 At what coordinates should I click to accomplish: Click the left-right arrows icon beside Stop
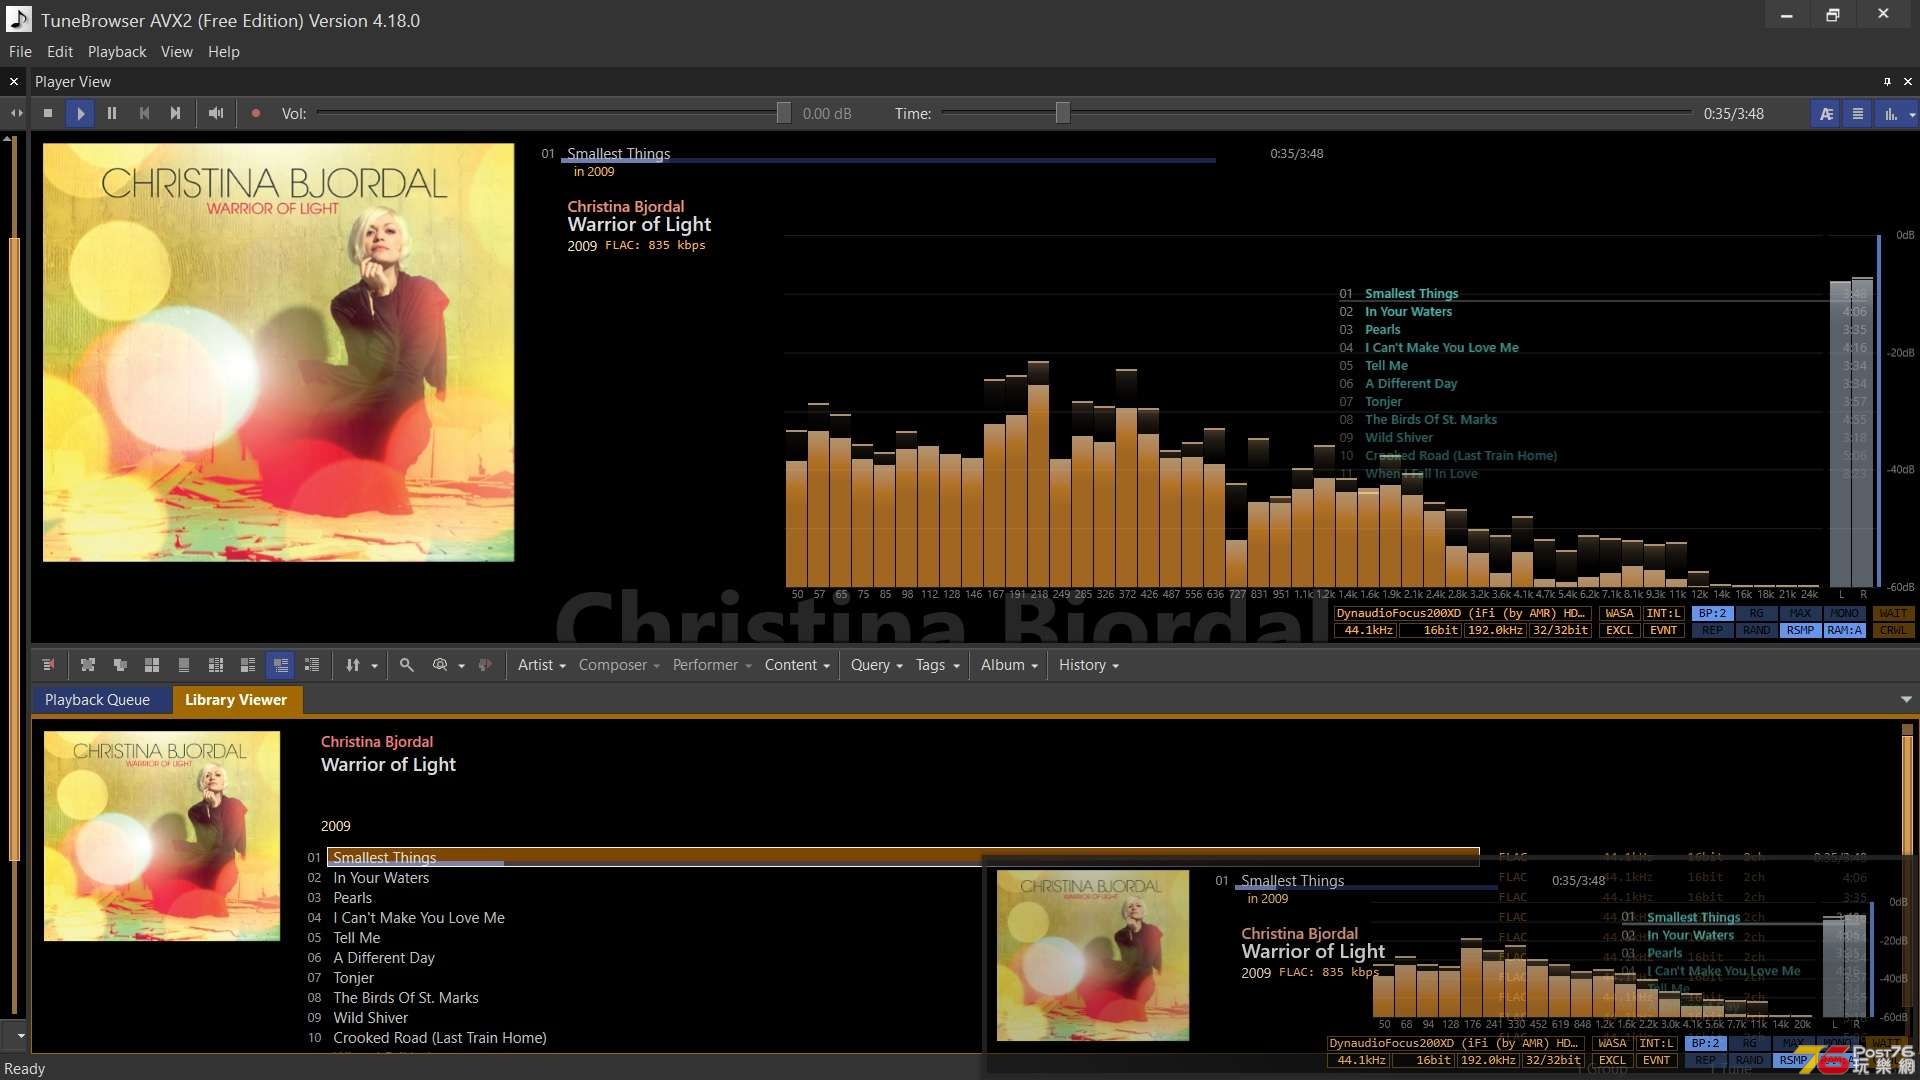(16, 113)
